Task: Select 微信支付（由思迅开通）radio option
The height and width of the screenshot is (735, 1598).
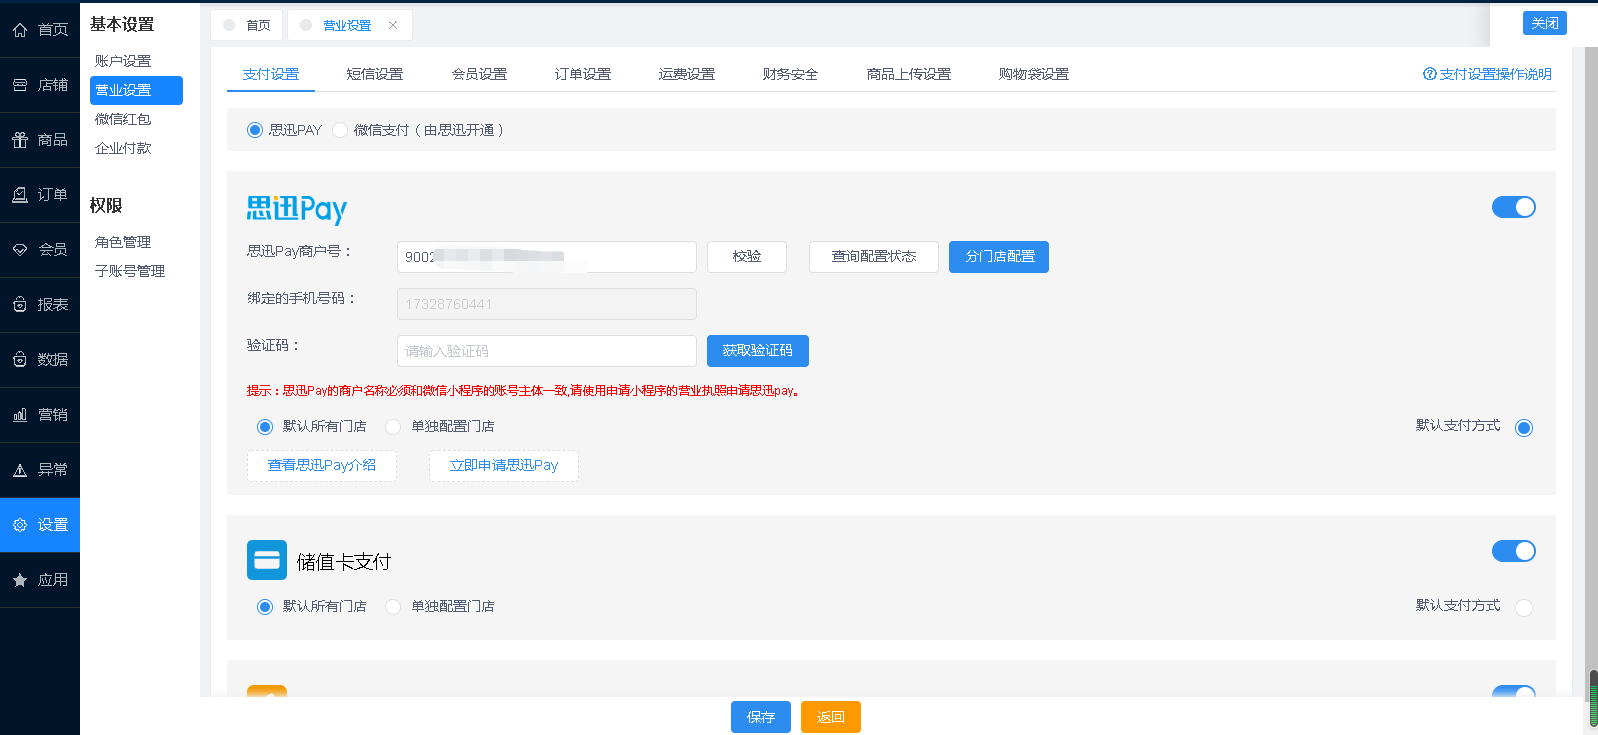Action: click(340, 130)
